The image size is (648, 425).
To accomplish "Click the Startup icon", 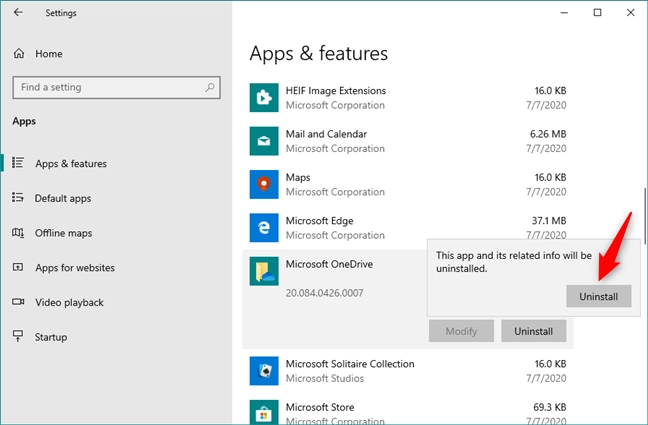I will [x=18, y=336].
